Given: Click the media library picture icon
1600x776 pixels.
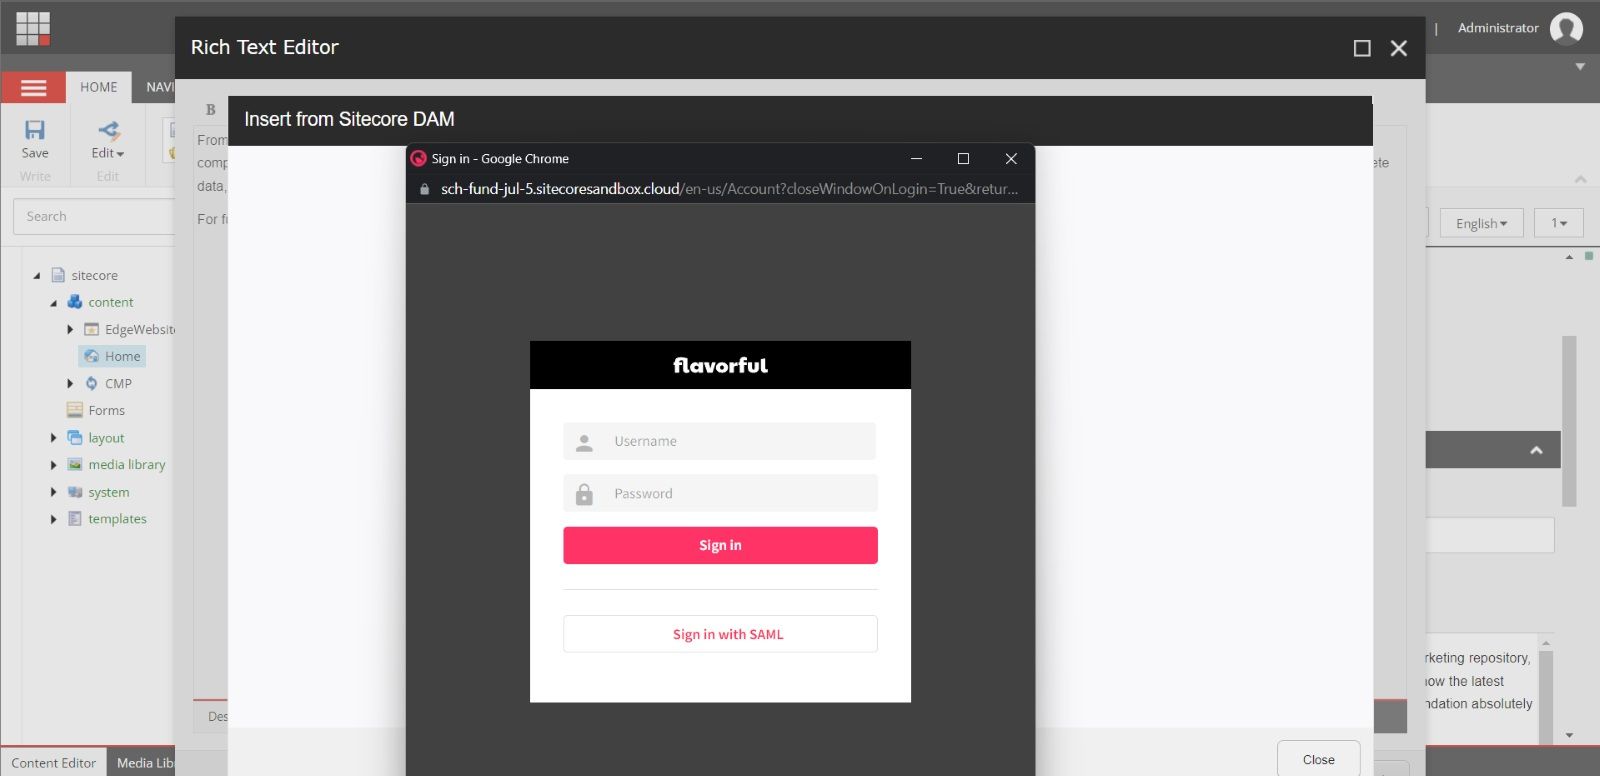Looking at the screenshot, I should (x=75, y=464).
